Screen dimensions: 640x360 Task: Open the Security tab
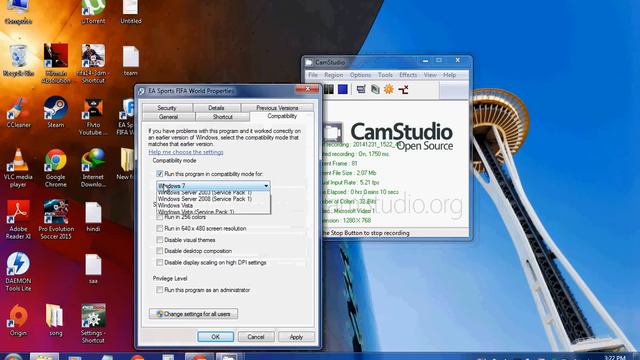(x=167, y=108)
